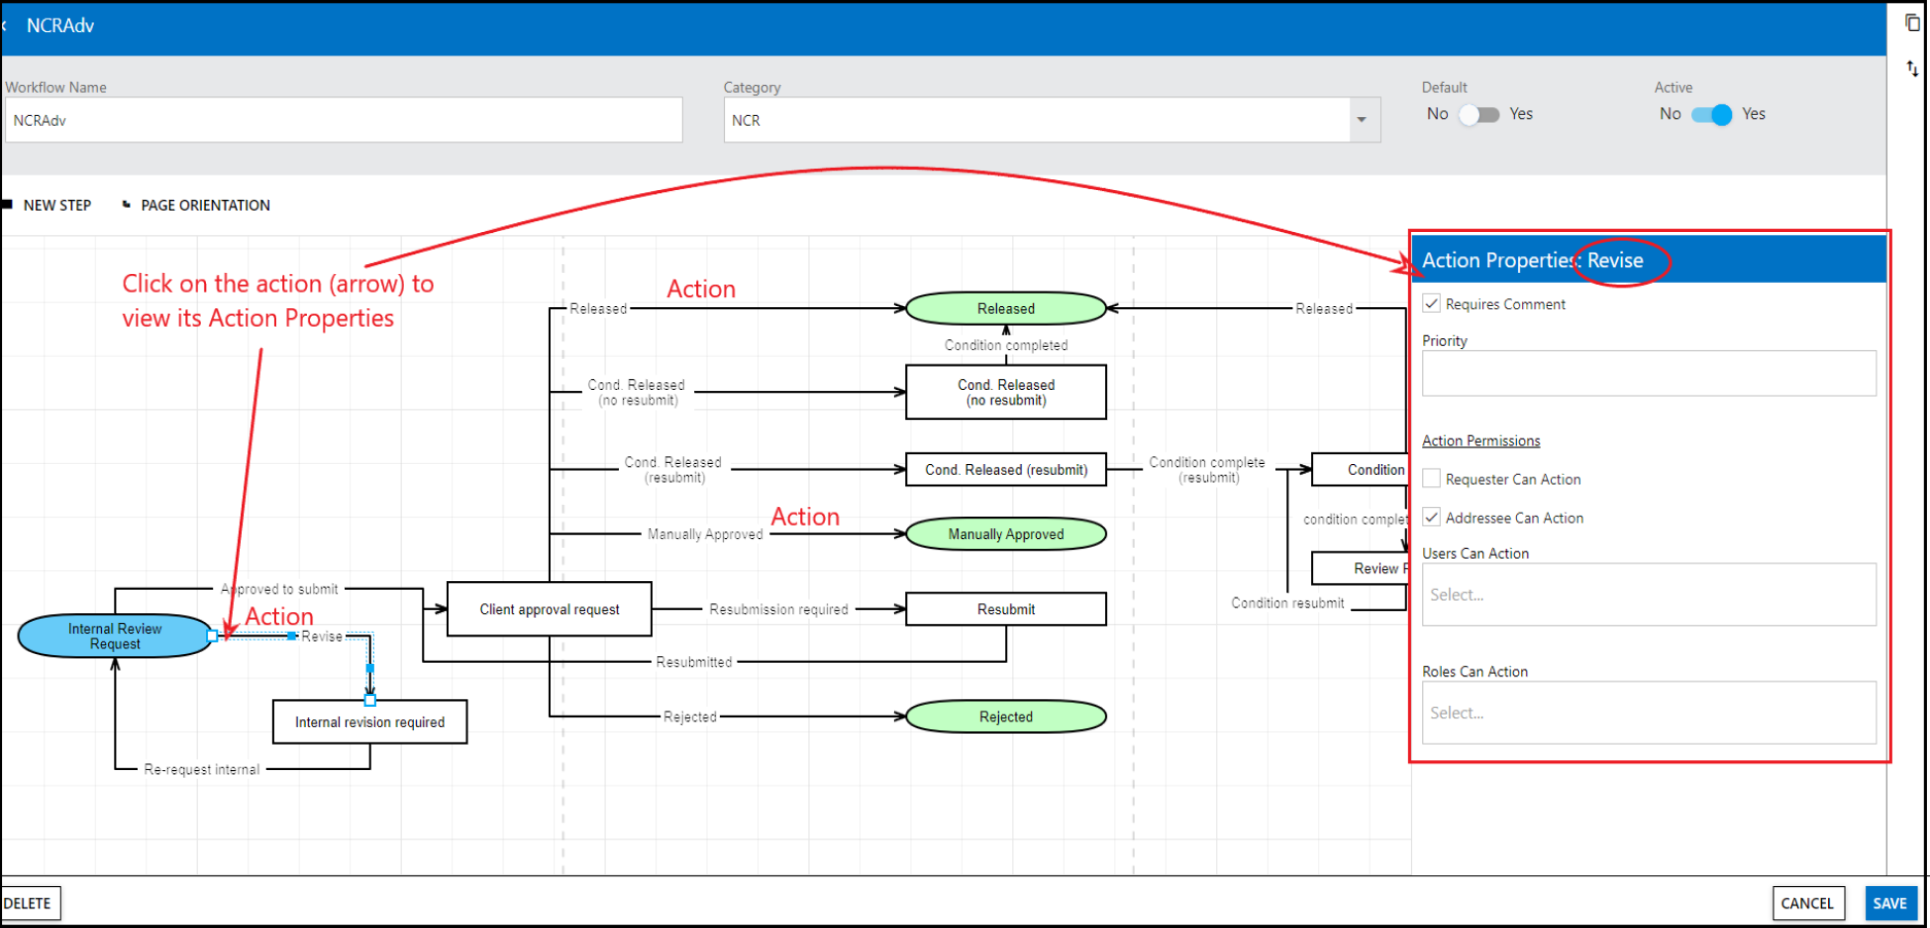Click the Workflow Name input field
The width and height of the screenshot is (1930, 928).
(343, 120)
